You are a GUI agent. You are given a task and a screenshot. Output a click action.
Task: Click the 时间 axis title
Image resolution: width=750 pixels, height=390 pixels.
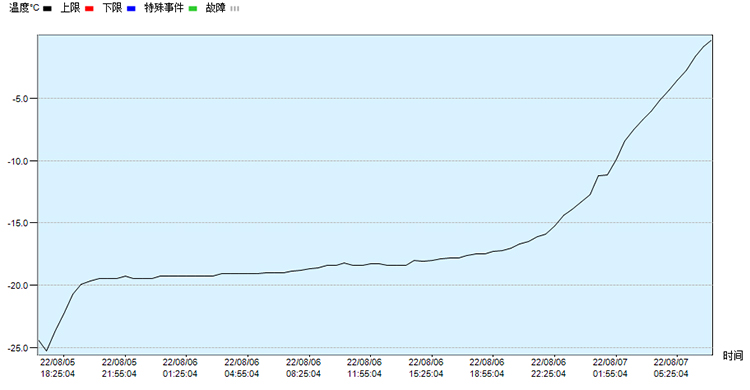tap(733, 356)
